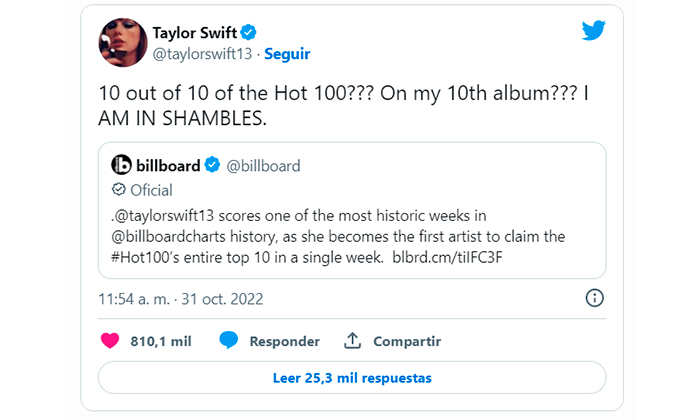Image resolution: width=700 pixels, height=420 pixels.
Task: Click the Responder label
Action: coord(284,341)
